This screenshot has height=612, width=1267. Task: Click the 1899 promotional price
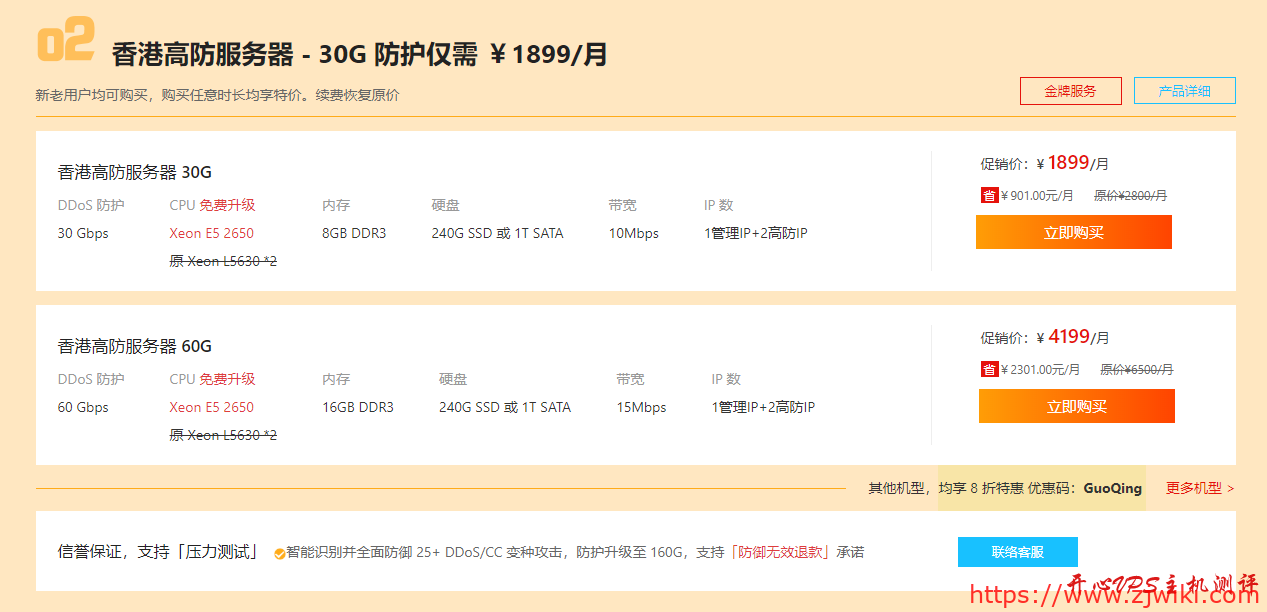(1068, 163)
